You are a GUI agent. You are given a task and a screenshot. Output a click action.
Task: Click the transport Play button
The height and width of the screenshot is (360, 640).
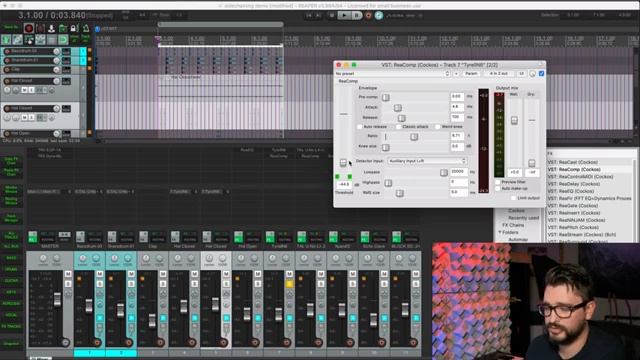344,15
